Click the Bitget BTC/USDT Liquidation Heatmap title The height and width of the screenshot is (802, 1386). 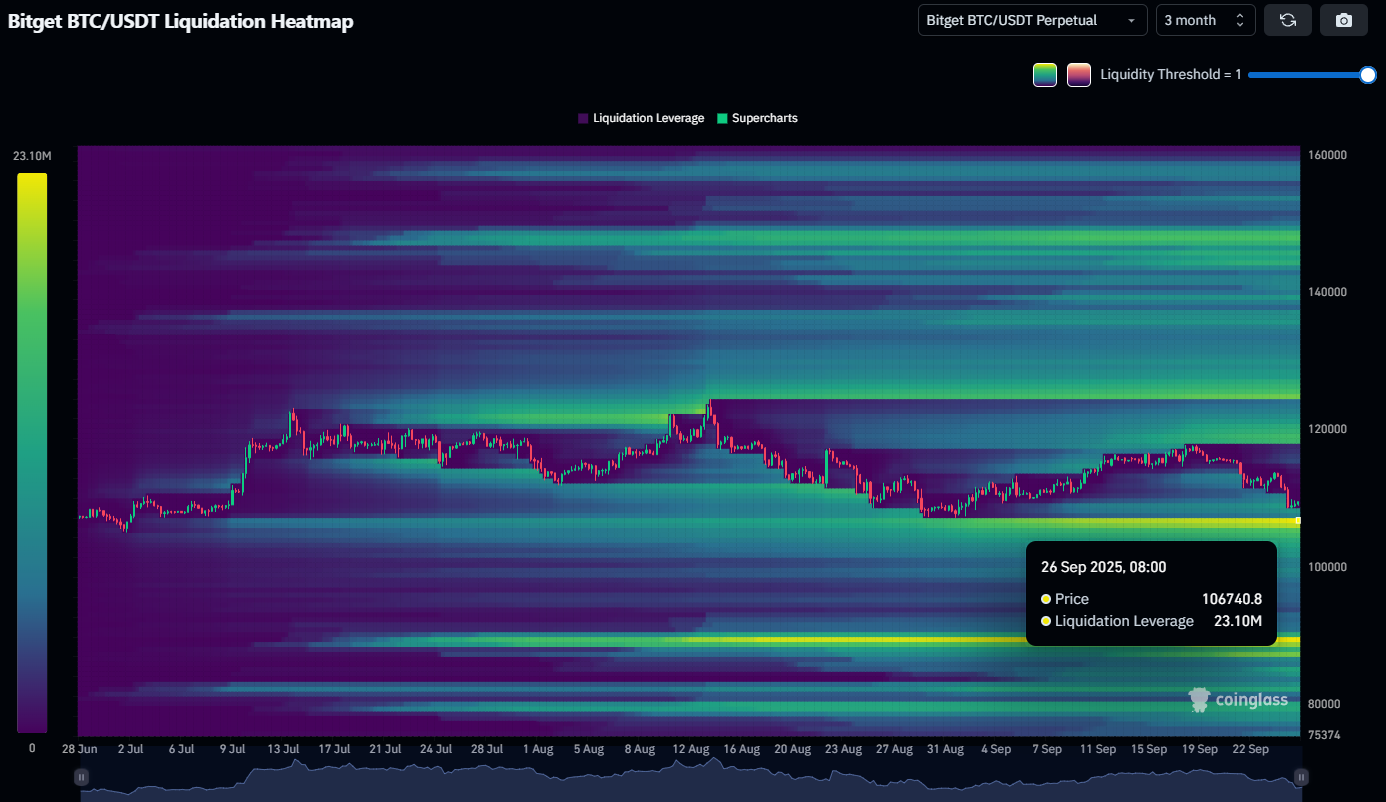[180, 21]
